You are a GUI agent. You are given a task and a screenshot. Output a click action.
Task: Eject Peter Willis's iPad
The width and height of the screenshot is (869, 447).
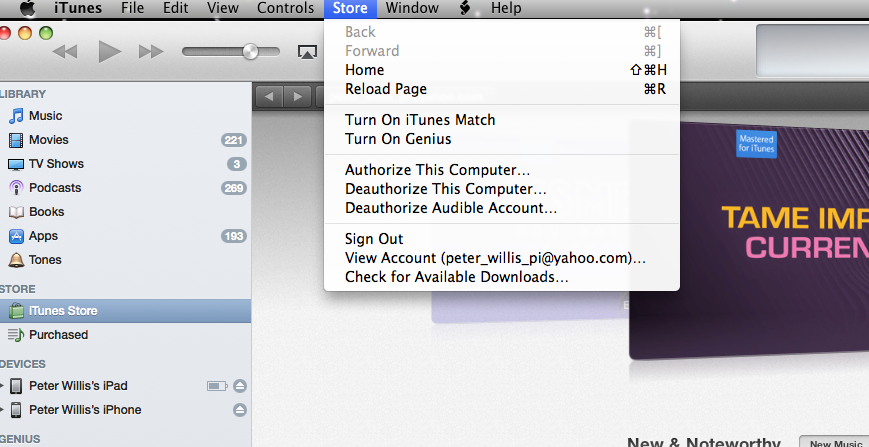pyautogui.click(x=239, y=386)
